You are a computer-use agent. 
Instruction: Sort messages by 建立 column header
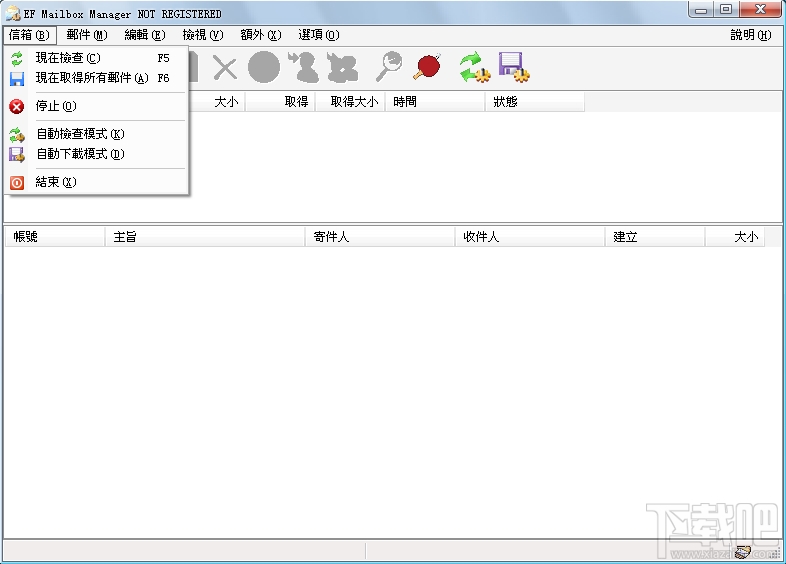tap(655, 237)
